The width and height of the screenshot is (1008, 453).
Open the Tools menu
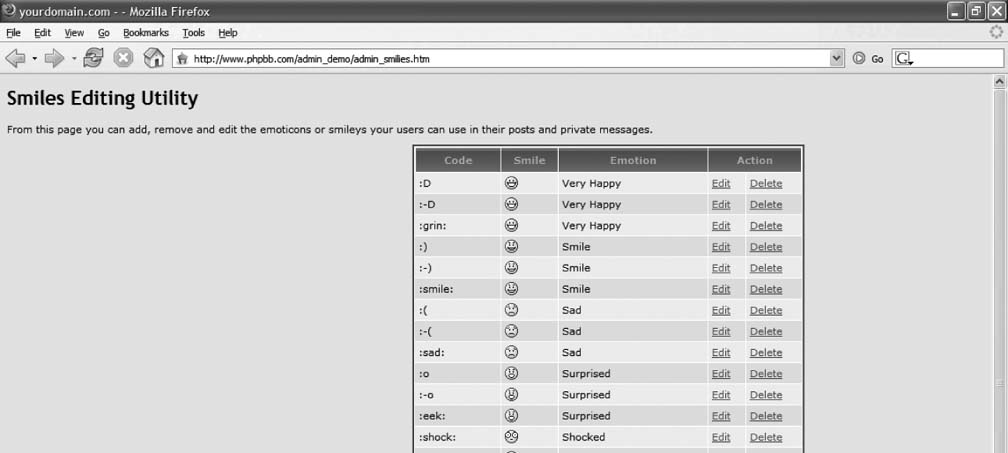(193, 33)
